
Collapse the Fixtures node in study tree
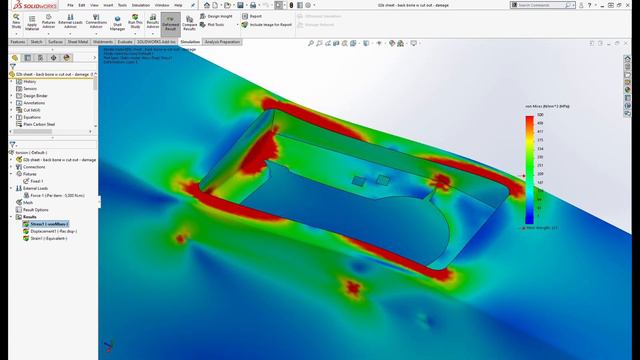click(11, 174)
